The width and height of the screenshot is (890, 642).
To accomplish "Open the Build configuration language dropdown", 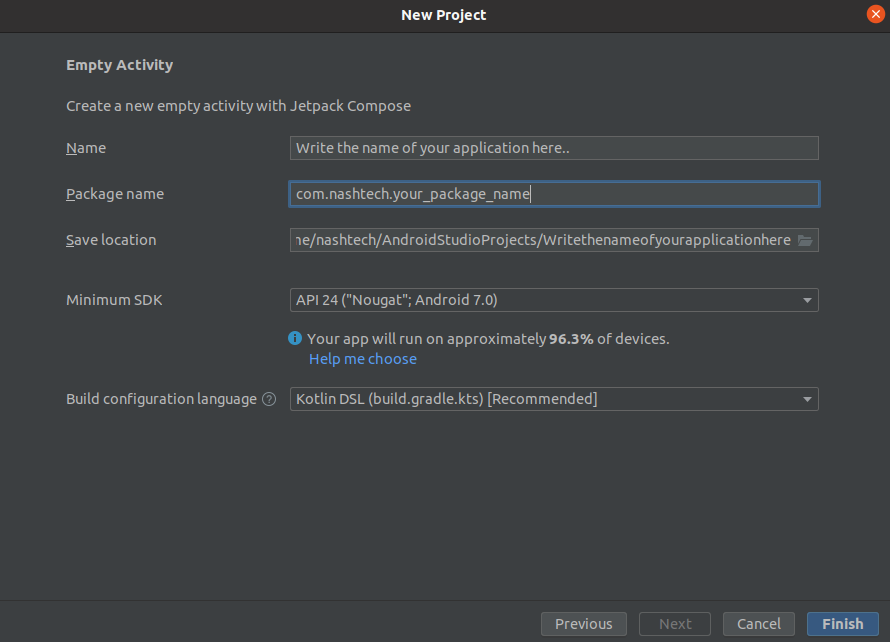I will click(553, 399).
